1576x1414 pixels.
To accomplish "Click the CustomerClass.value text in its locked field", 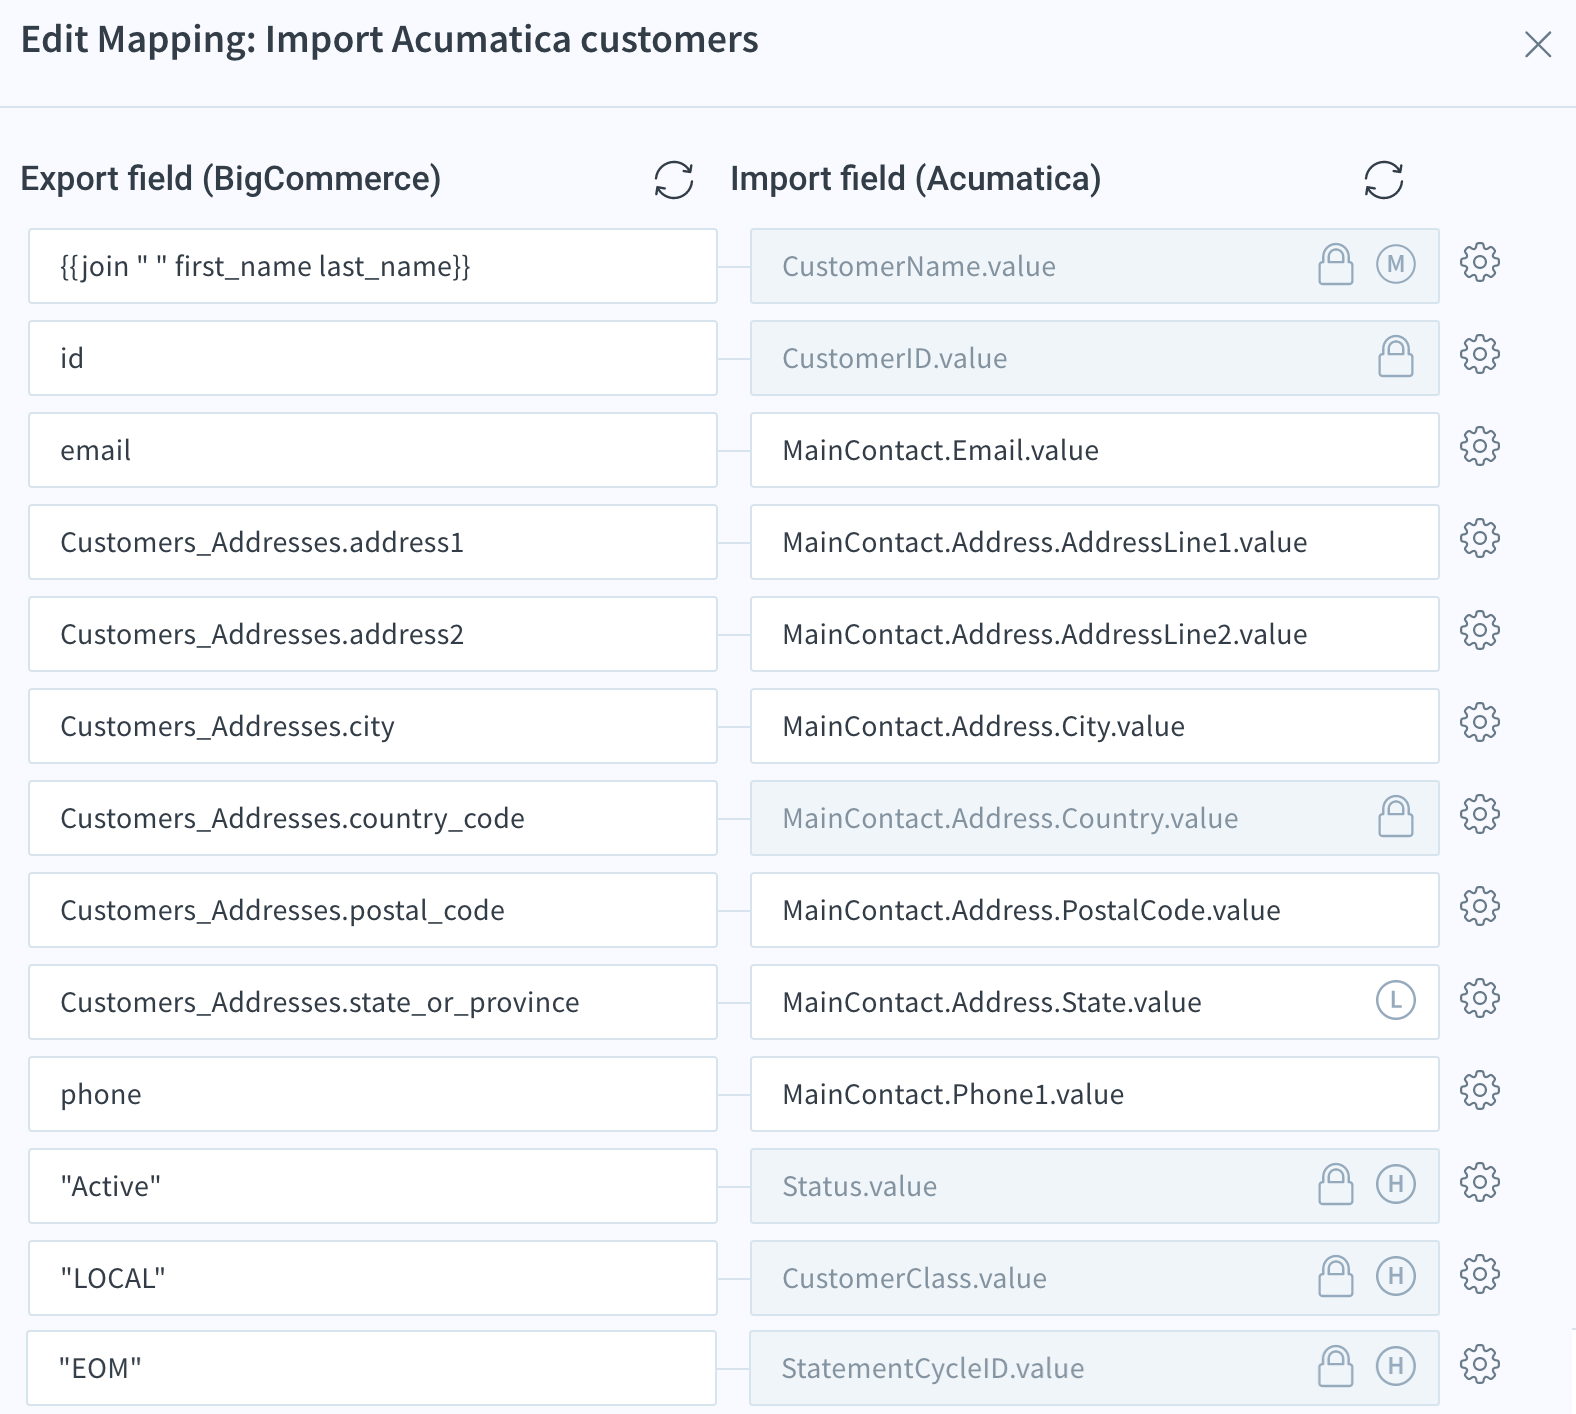I will pos(914,1278).
